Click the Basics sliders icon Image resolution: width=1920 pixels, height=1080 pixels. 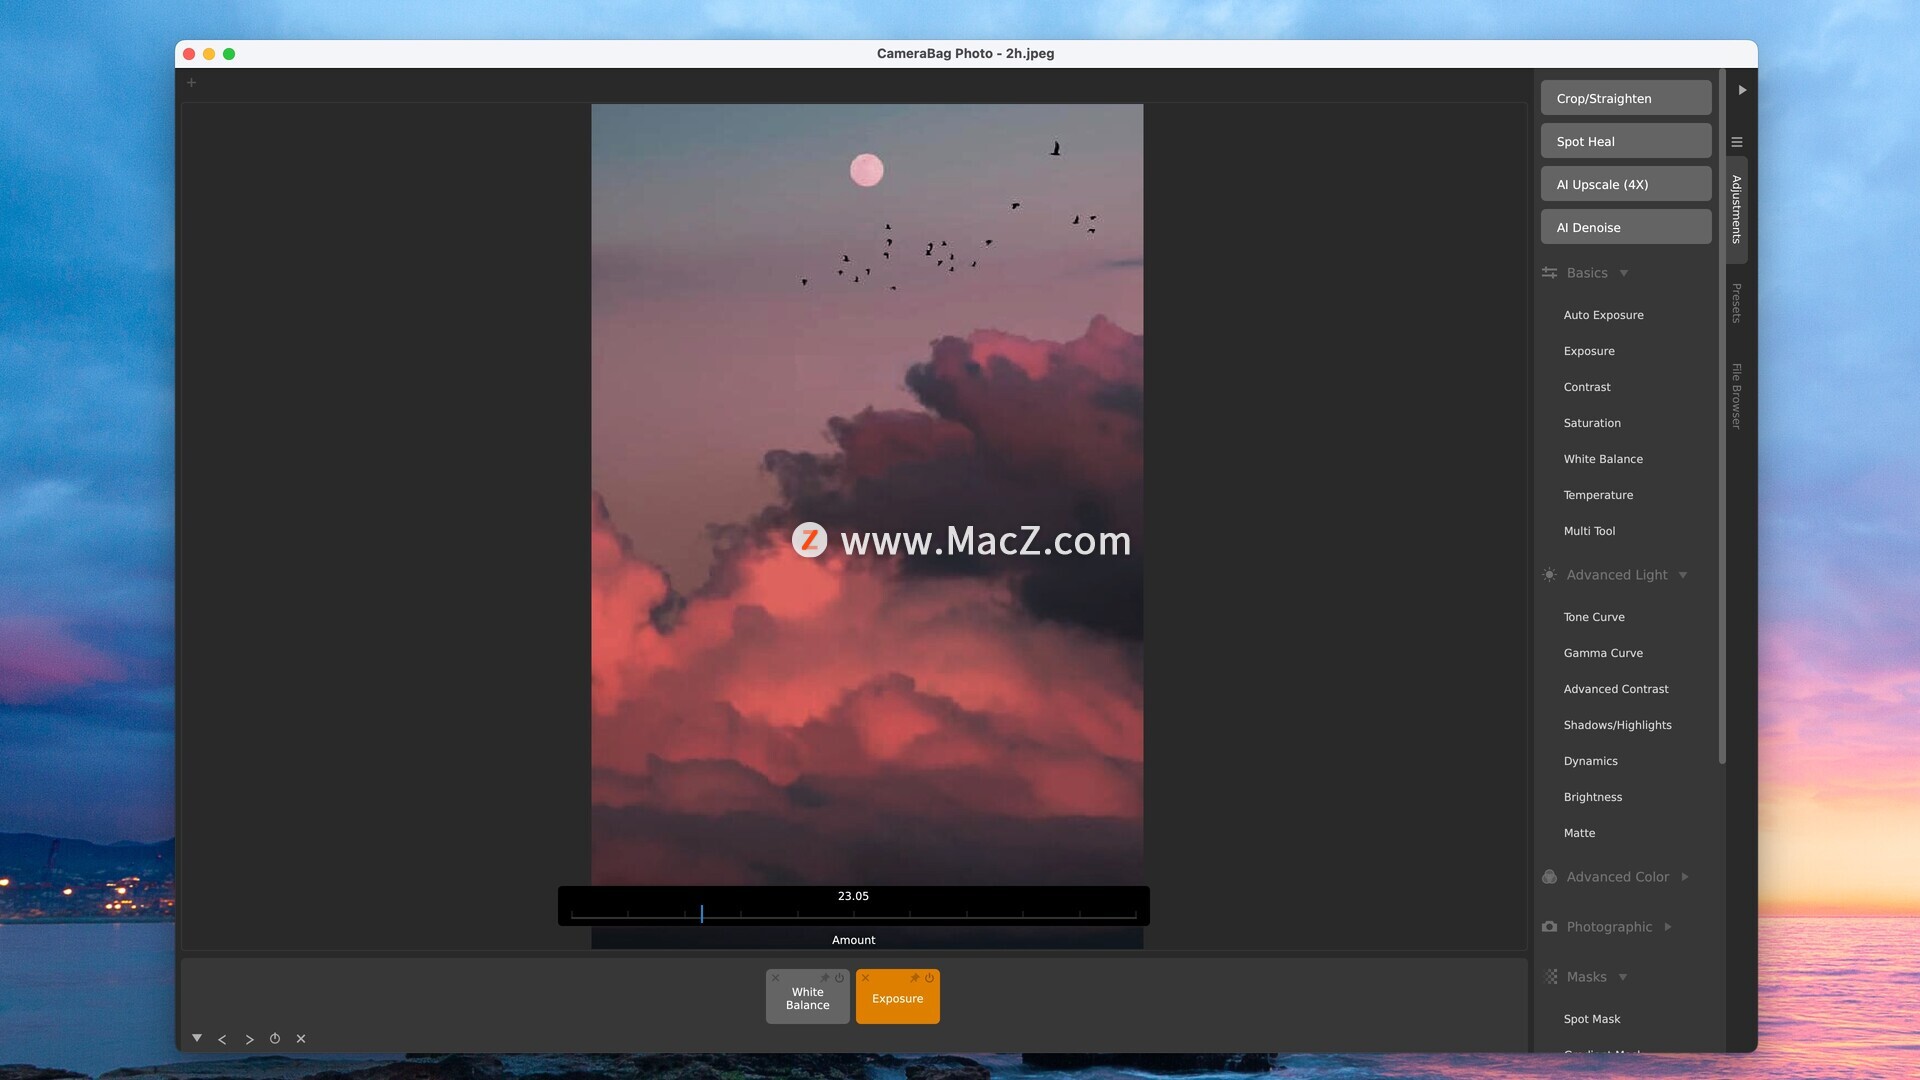[x=1550, y=273]
